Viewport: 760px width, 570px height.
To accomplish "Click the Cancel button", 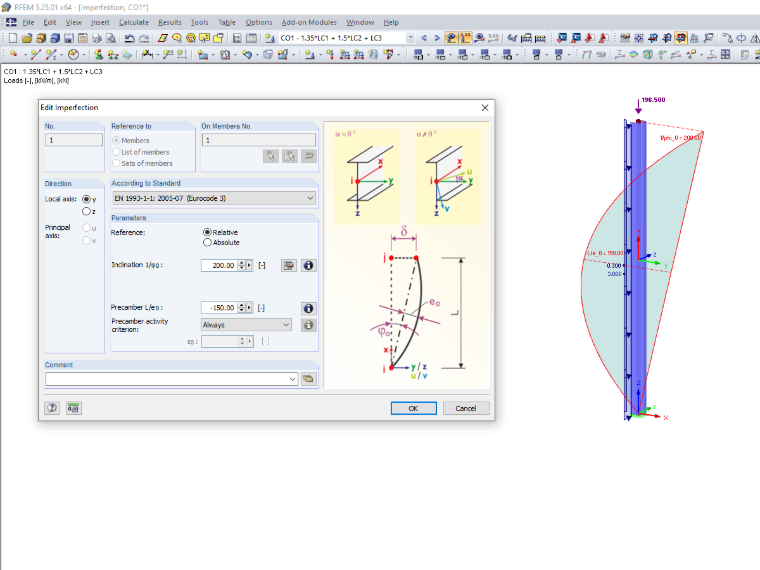I will pyautogui.click(x=466, y=408).
